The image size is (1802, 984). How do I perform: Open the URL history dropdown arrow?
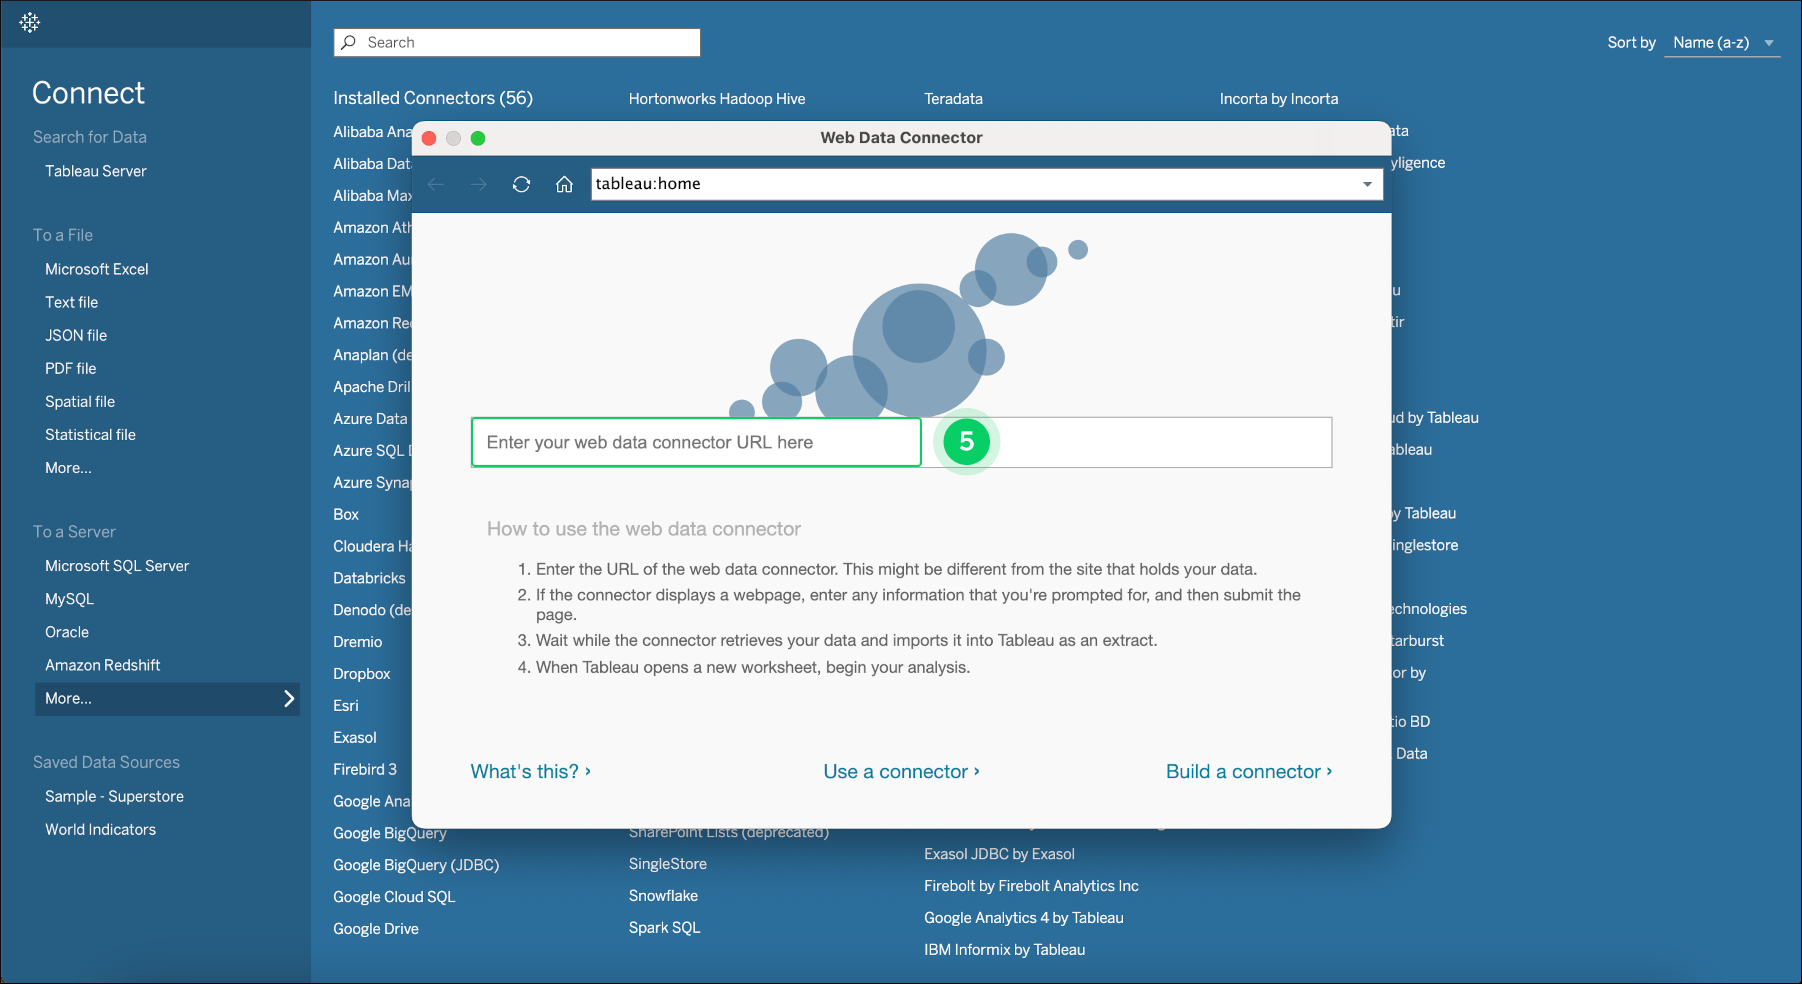click(x=1367, y=184)
